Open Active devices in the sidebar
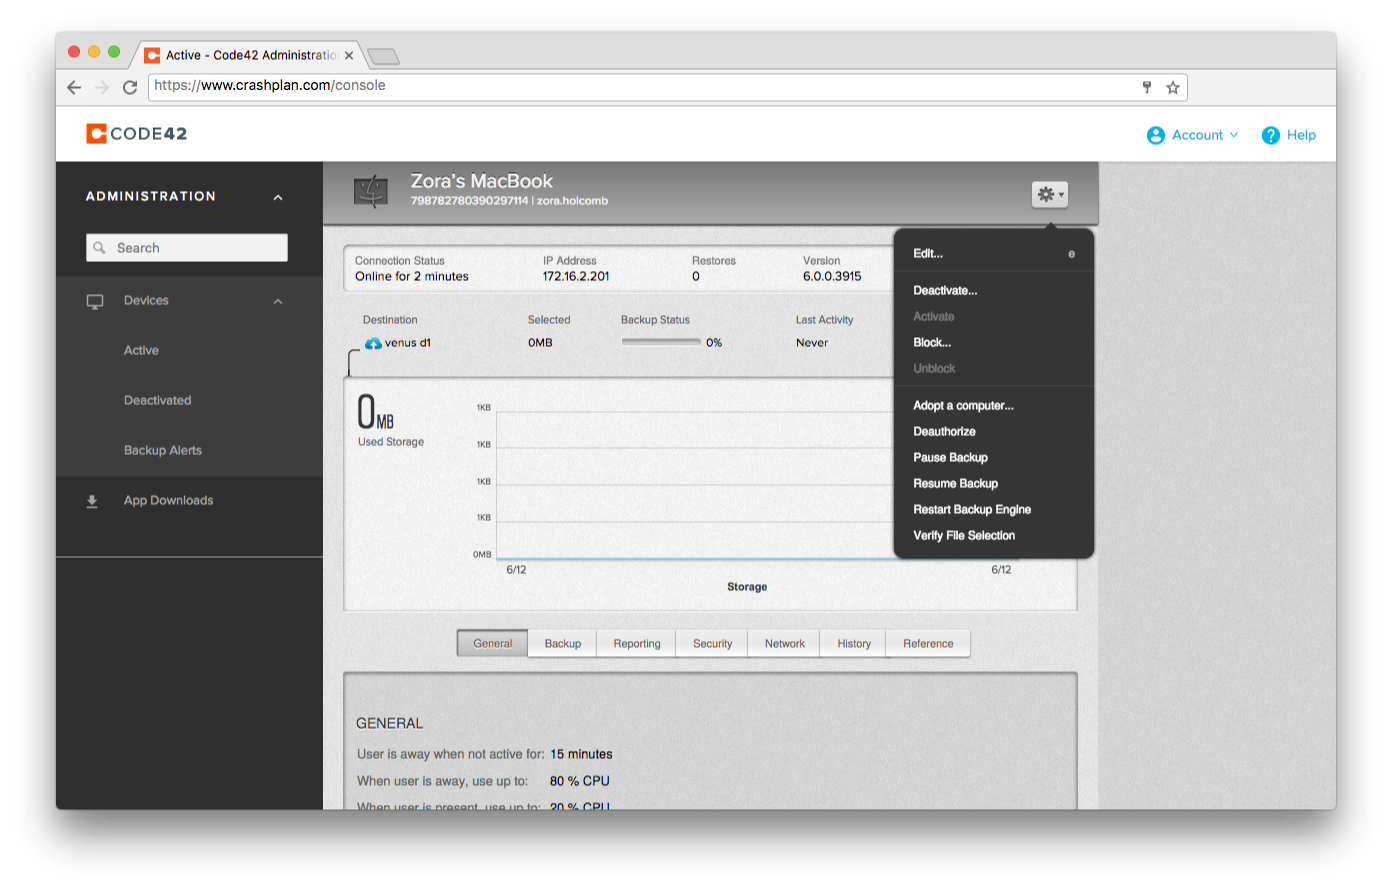1392x889 pixels. point(141,351)
